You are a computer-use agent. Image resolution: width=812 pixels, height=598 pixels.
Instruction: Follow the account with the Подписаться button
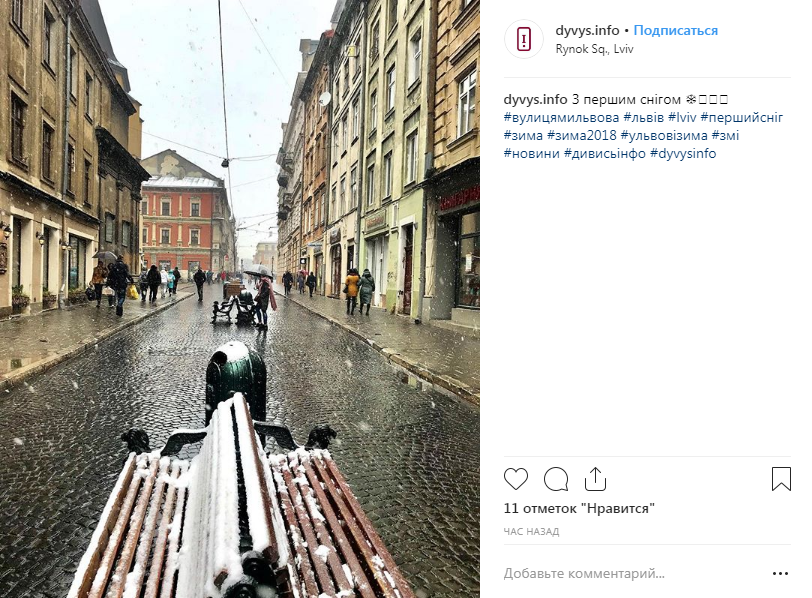(676, 31)
